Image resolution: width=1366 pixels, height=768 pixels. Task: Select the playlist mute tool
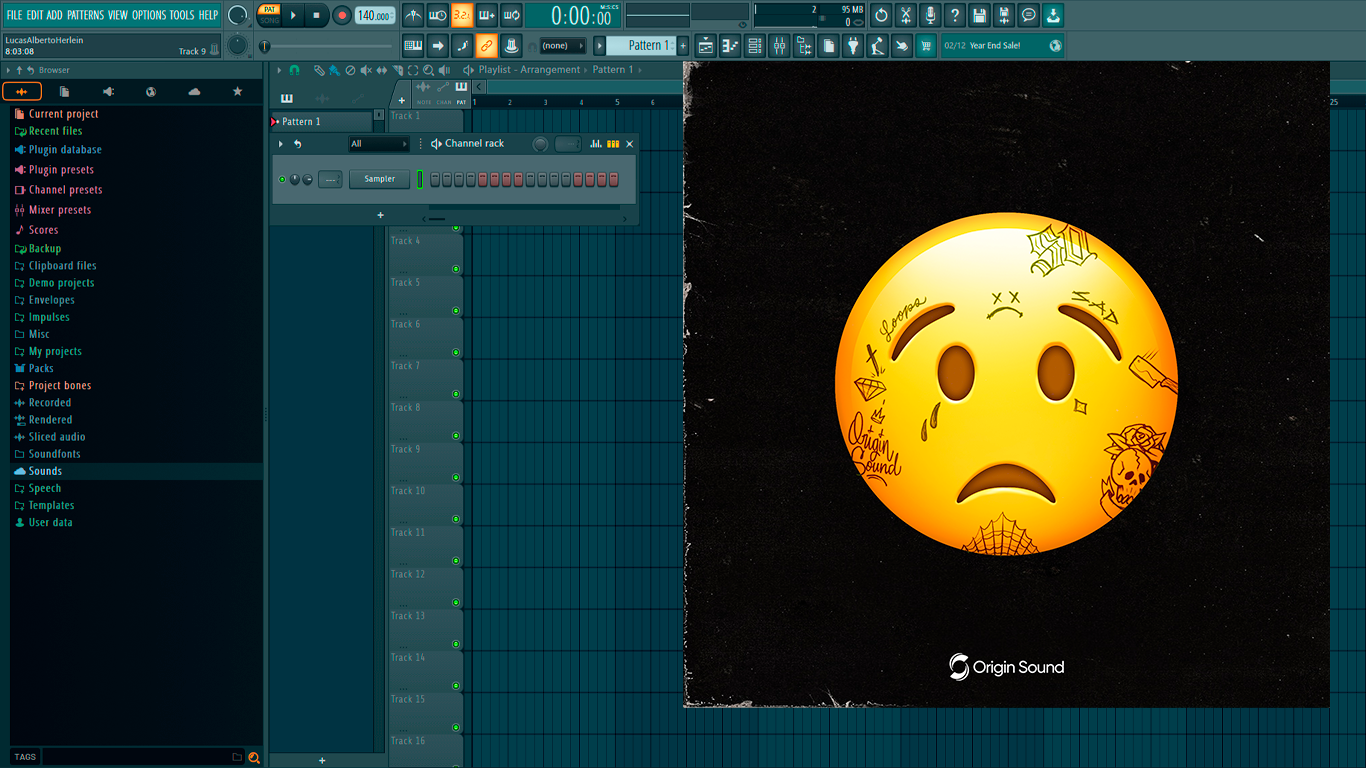pyautogui.click(x=366, y=70)
